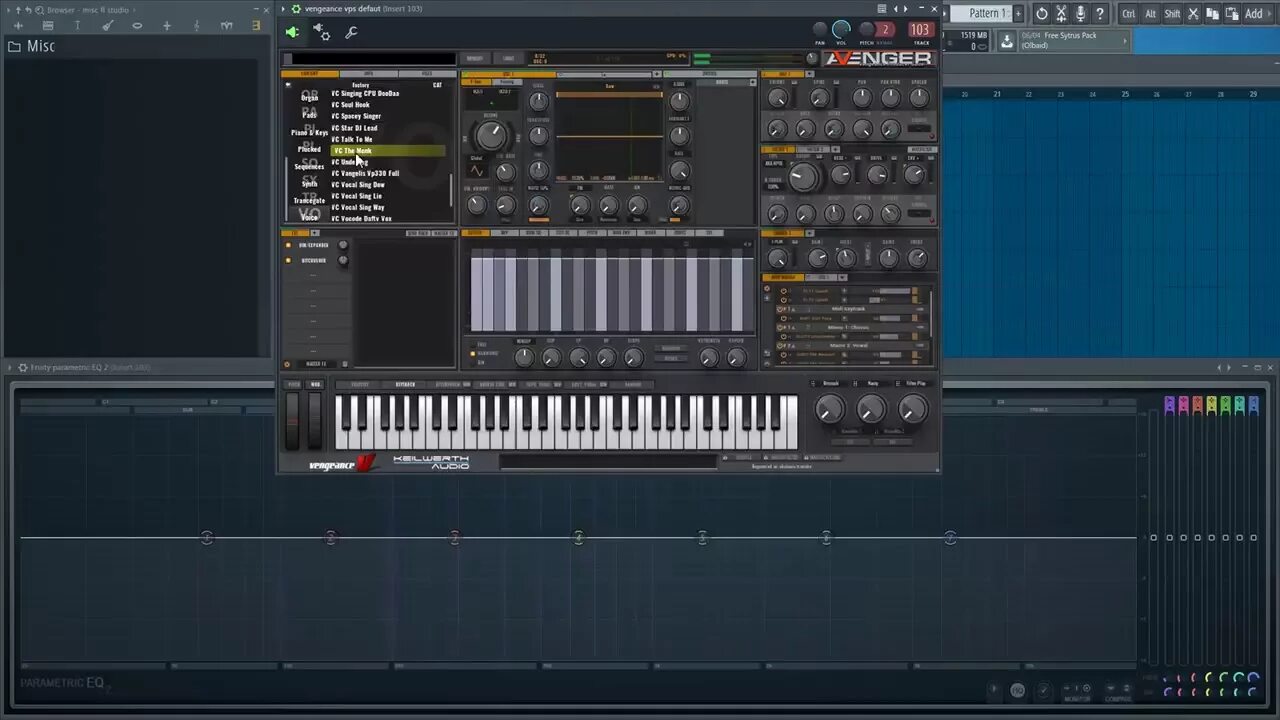Click the yellow icon at Browser toolbar end
Screen dimensions: 1280x720
click(x=256, y=25)
